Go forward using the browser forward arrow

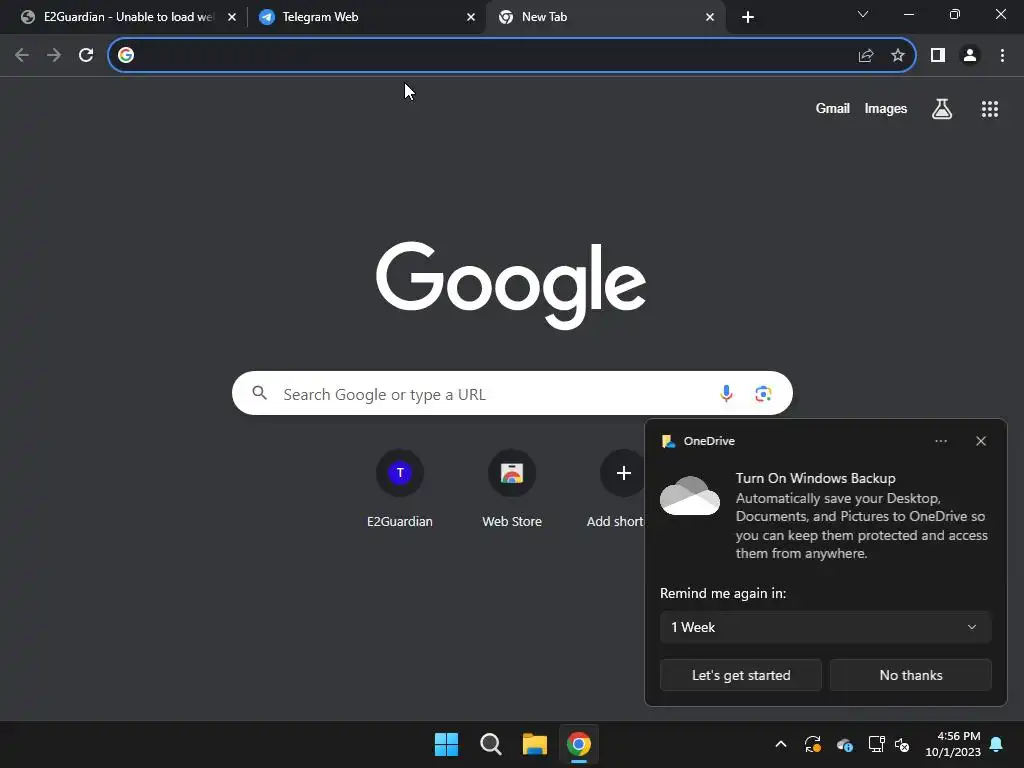point(54,55)
